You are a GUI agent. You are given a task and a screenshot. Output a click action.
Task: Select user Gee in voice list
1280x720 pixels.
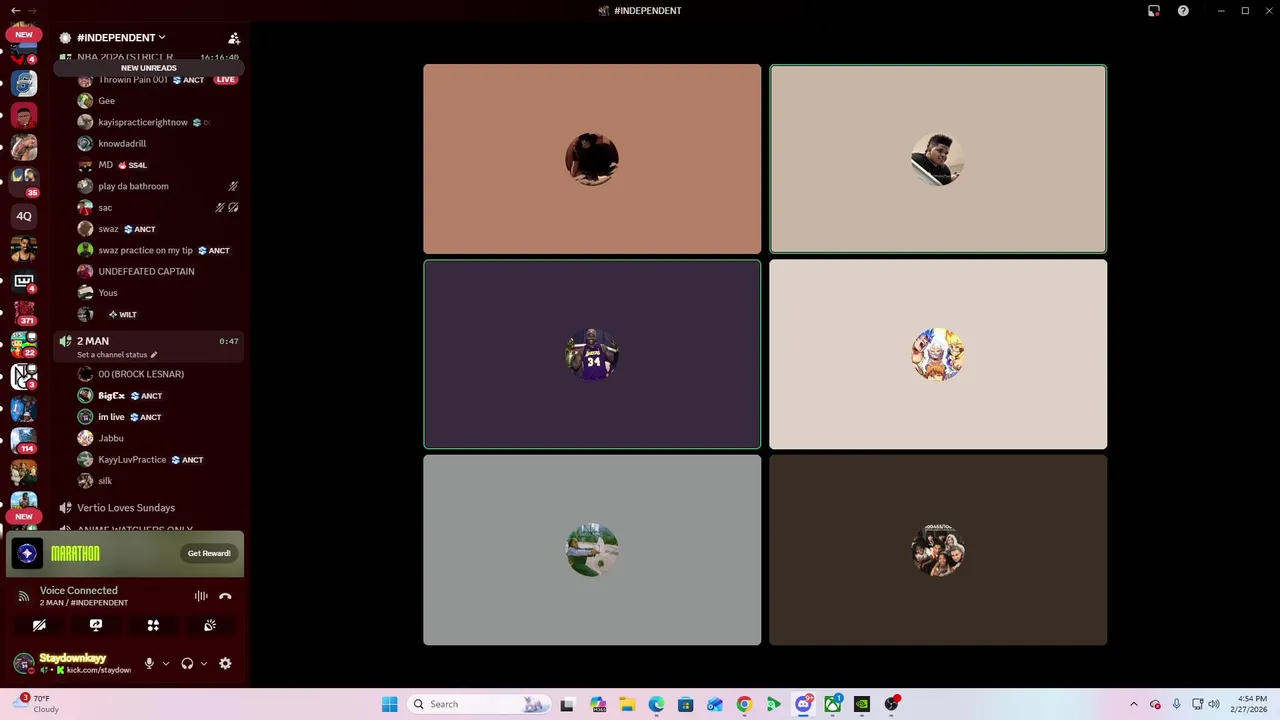[106, 101]
